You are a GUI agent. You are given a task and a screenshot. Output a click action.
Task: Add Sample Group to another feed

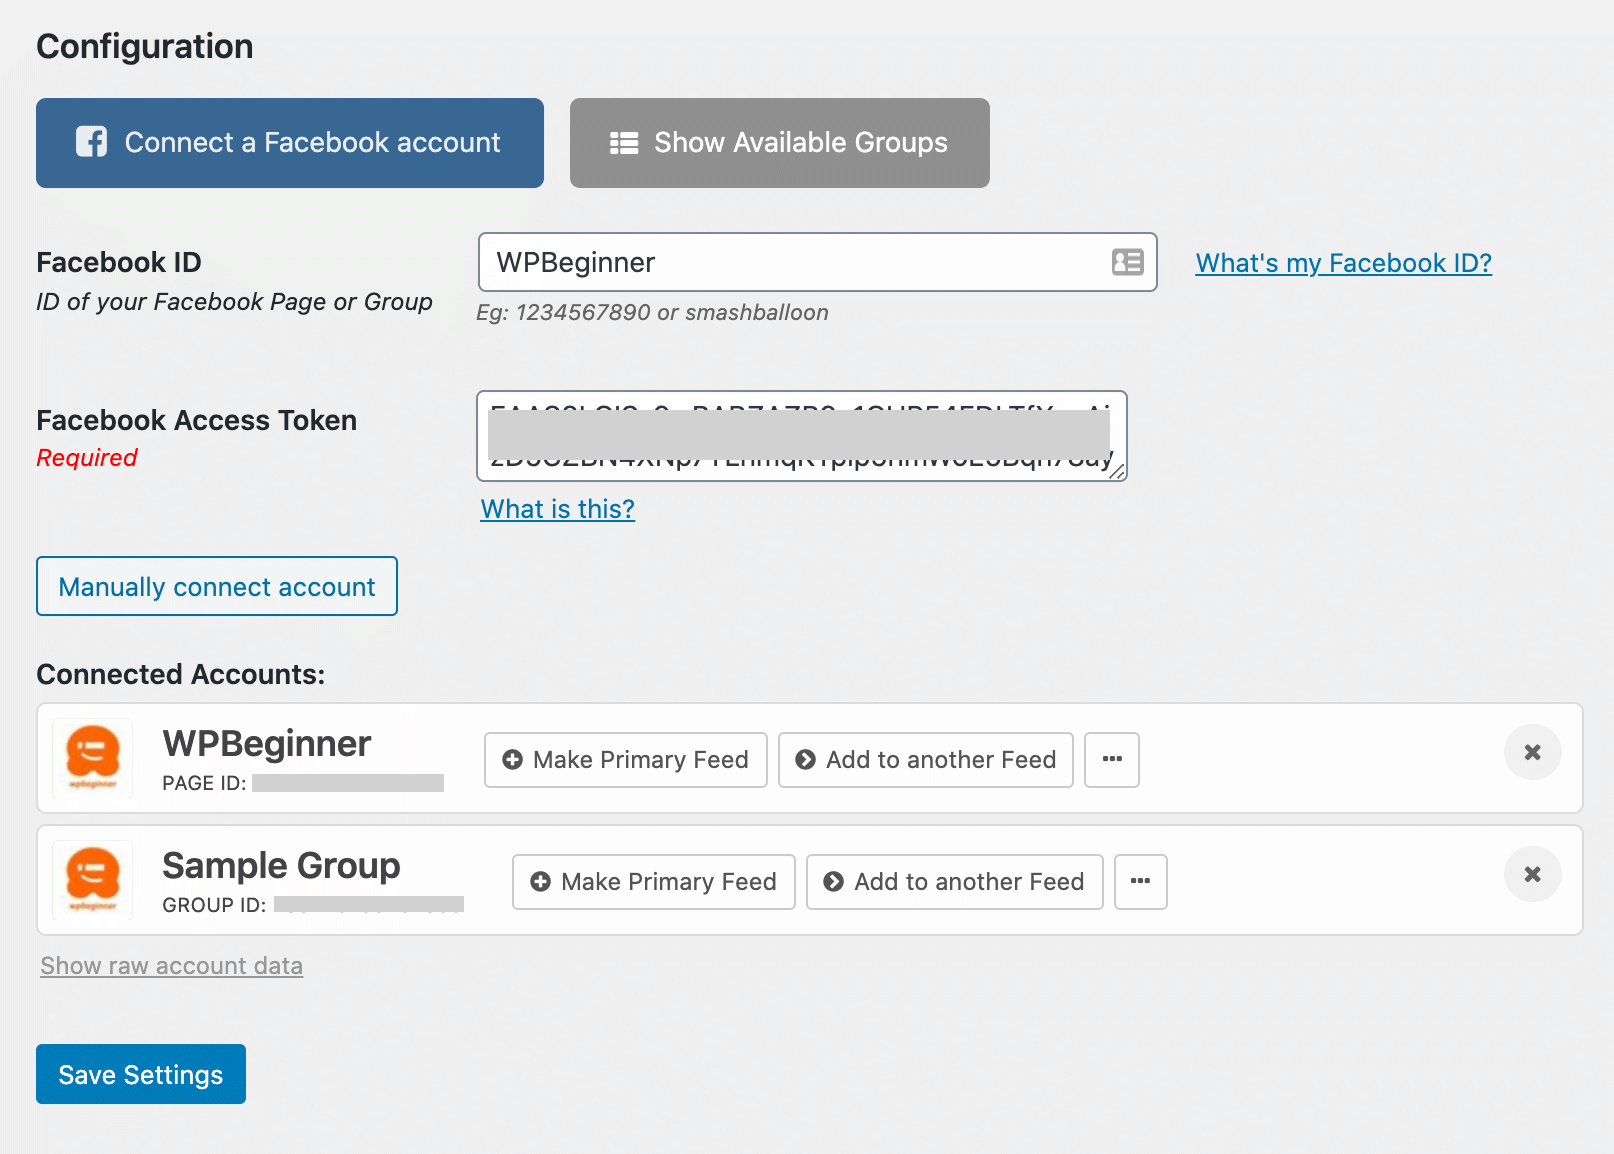coord(954,882)
